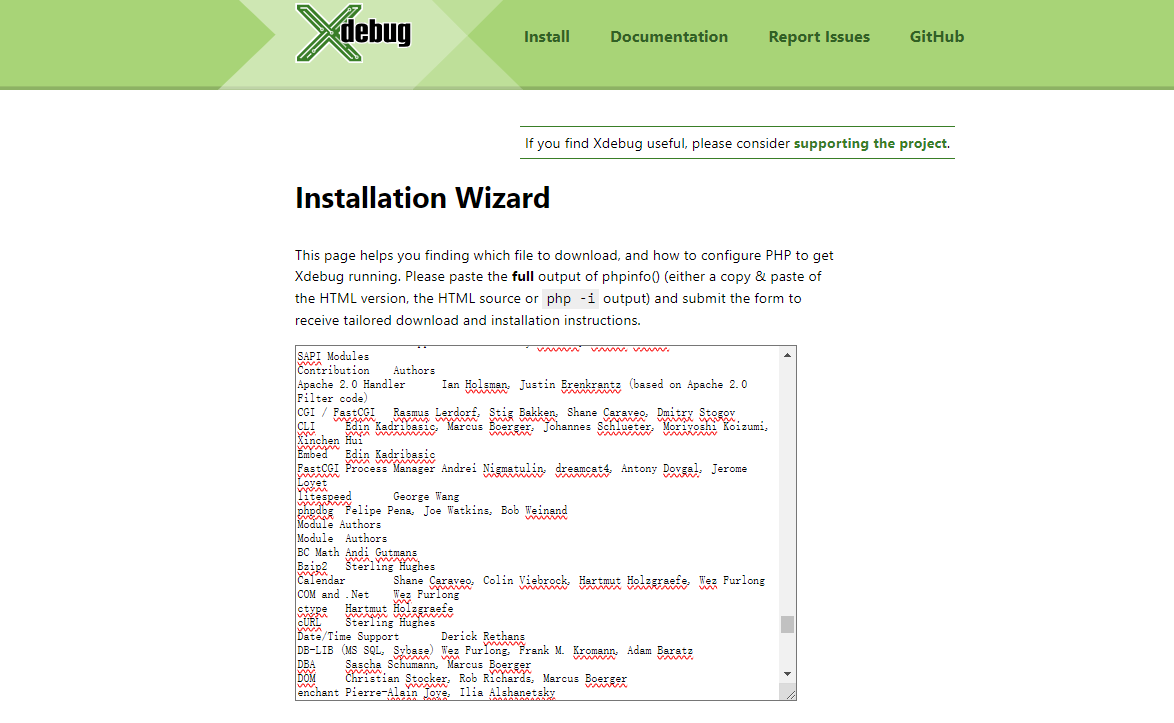The image size is (1174, 723).
Task: Go to Report Issues
Action: point(819,37)
